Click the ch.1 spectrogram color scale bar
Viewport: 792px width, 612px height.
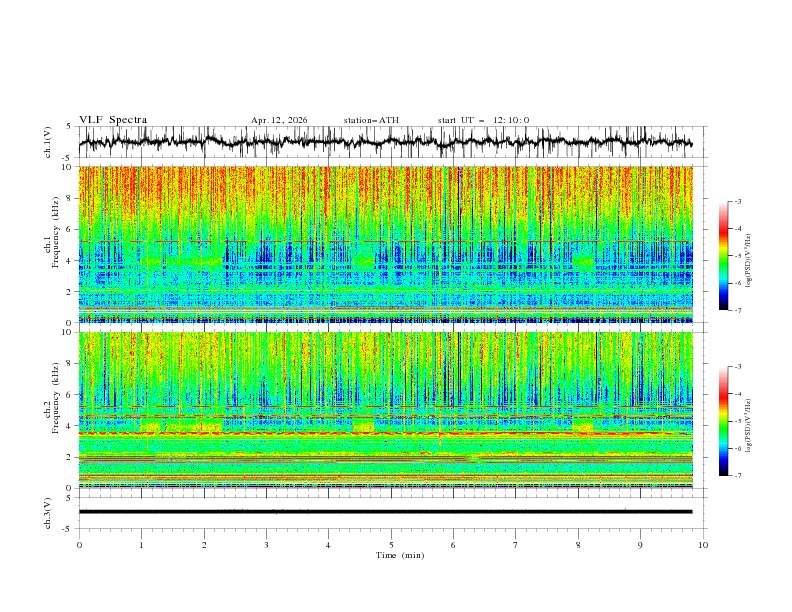(x=723, y=256)
